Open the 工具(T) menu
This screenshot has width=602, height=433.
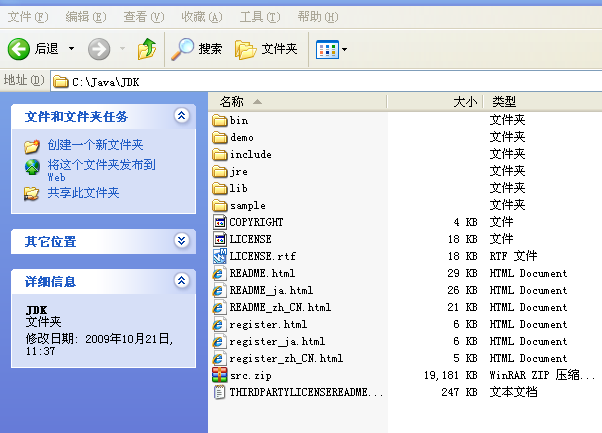(x=260, y=17)
